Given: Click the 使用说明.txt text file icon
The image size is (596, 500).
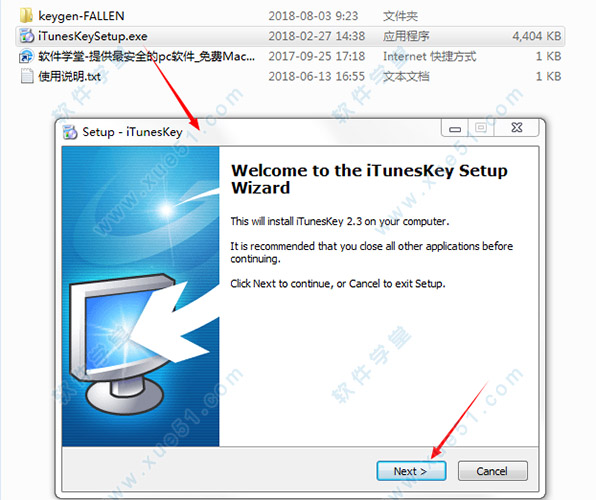Looking at the screenshot, I should click(27, 76).
